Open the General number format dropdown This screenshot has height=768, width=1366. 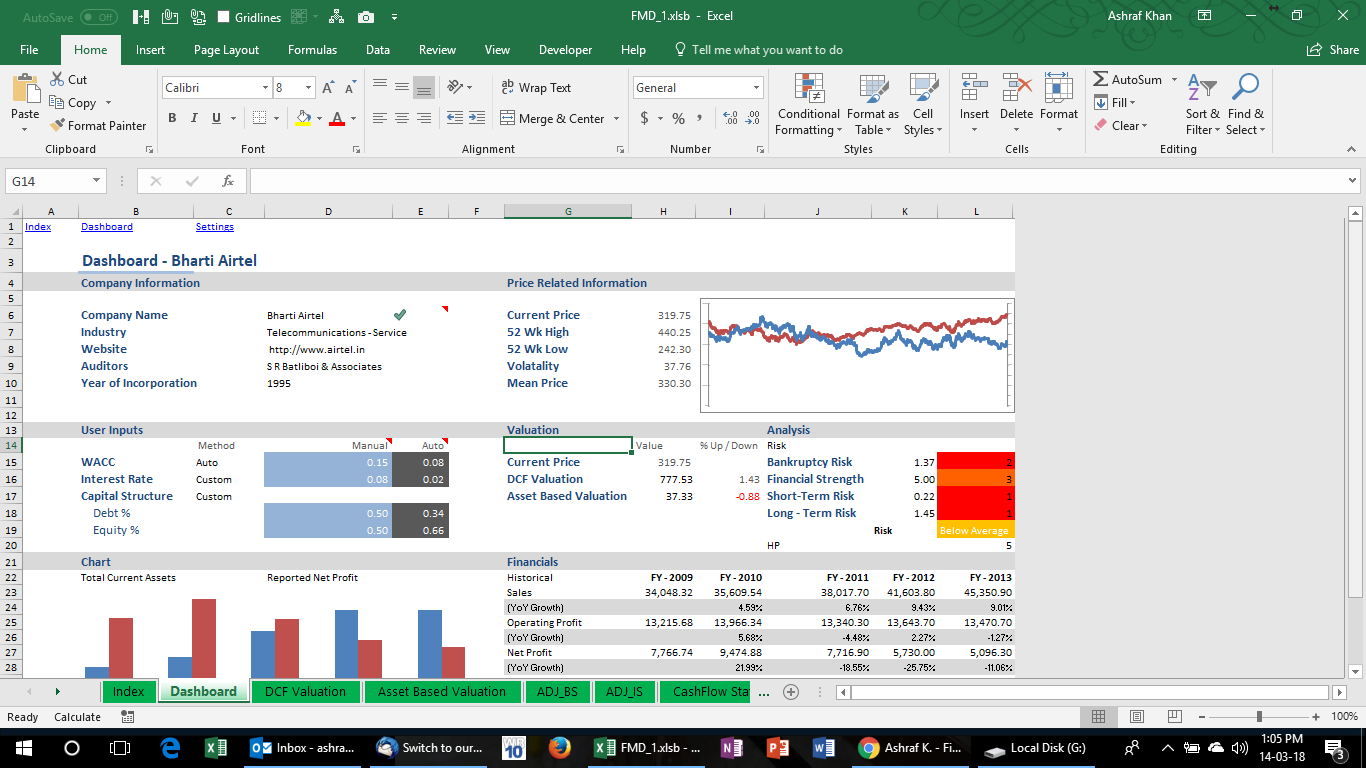pos(756,88)
